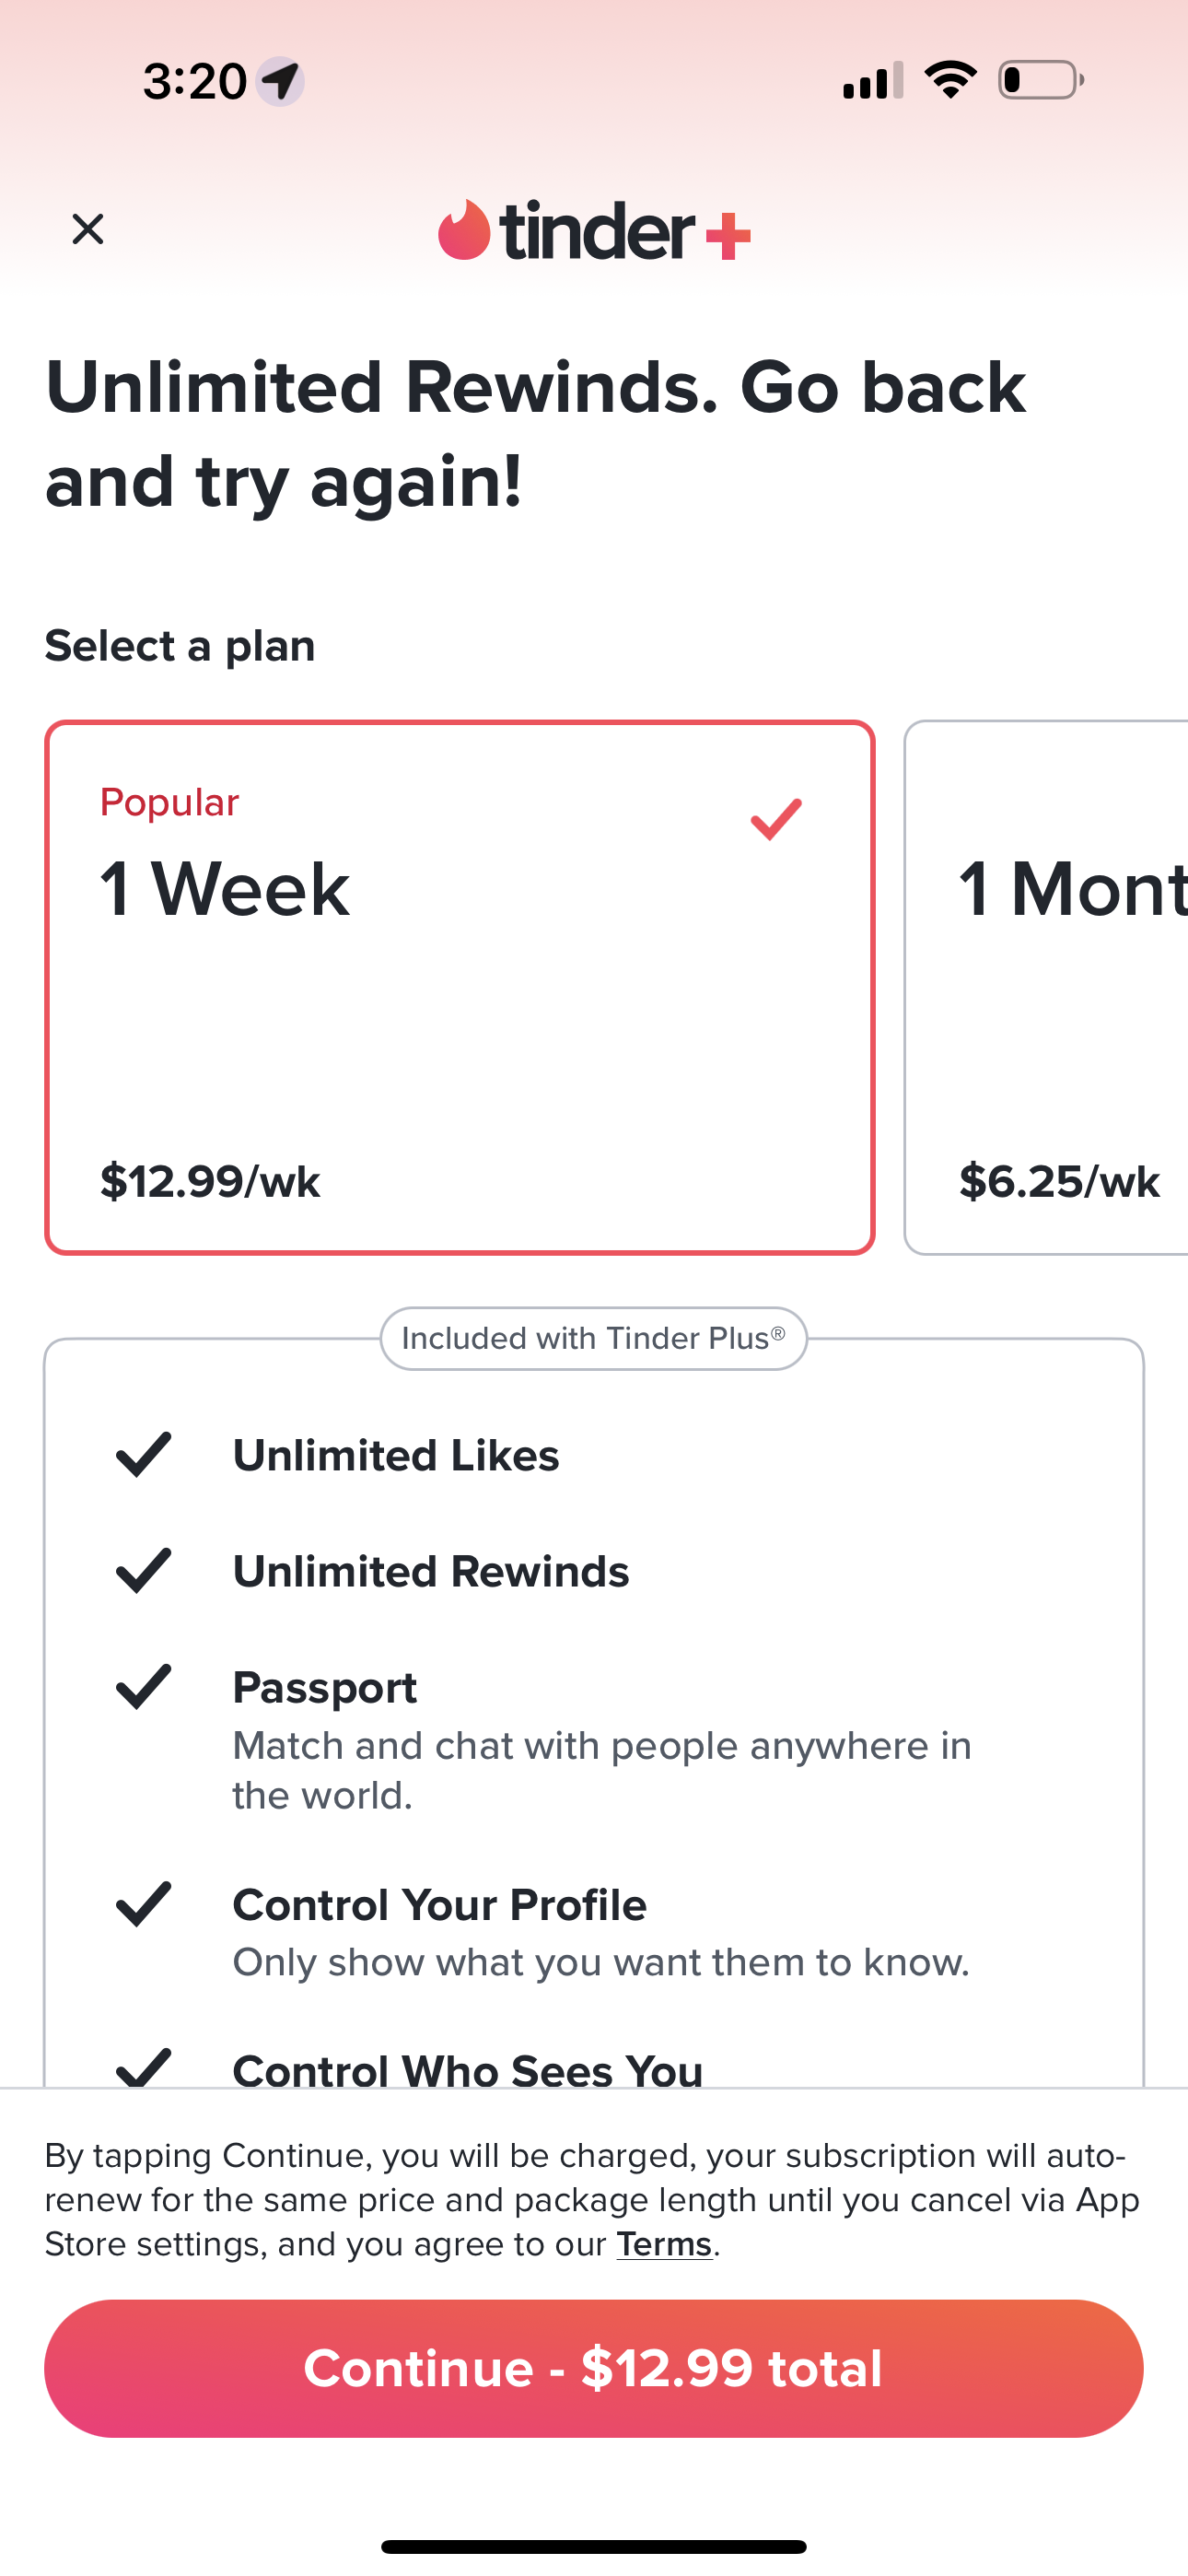Tap the red selected checkmark on 1 Week
This screenshot has width=1188, height=2576.
tap(776, 819)
